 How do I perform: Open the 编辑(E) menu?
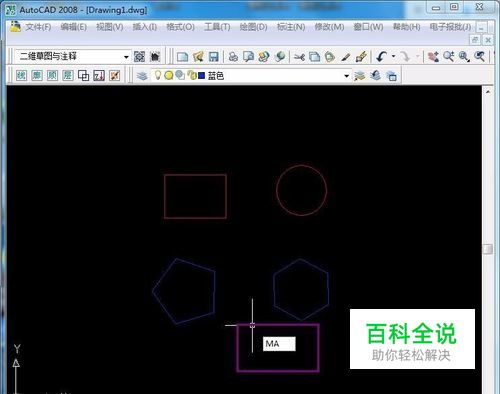(x=74, y=27)
